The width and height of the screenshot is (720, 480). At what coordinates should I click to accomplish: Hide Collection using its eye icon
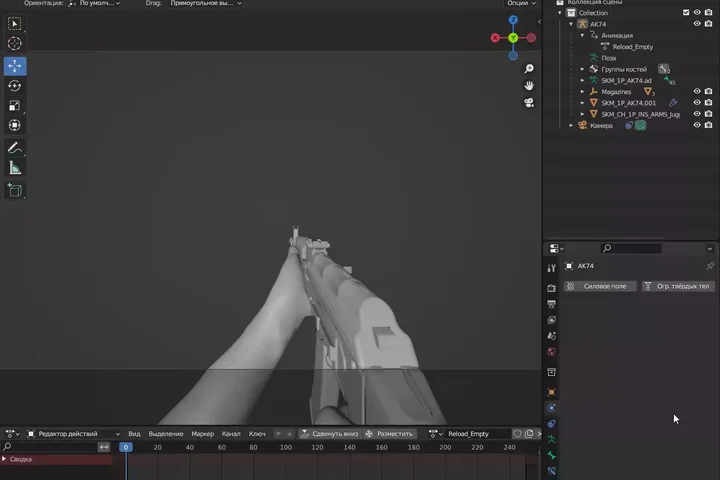[697, 13]
